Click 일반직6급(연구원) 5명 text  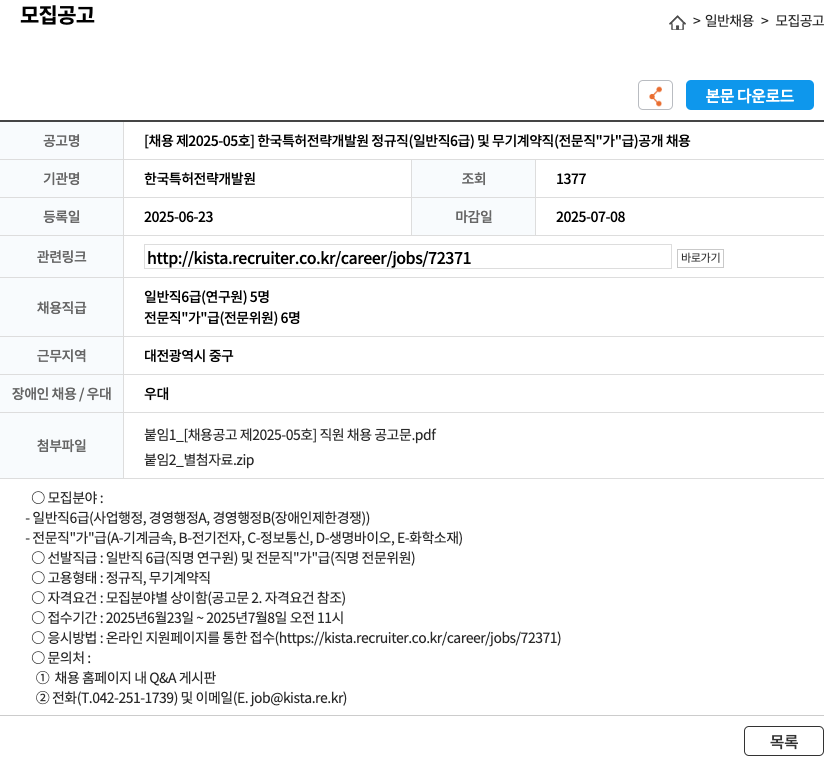click(207, 297)
